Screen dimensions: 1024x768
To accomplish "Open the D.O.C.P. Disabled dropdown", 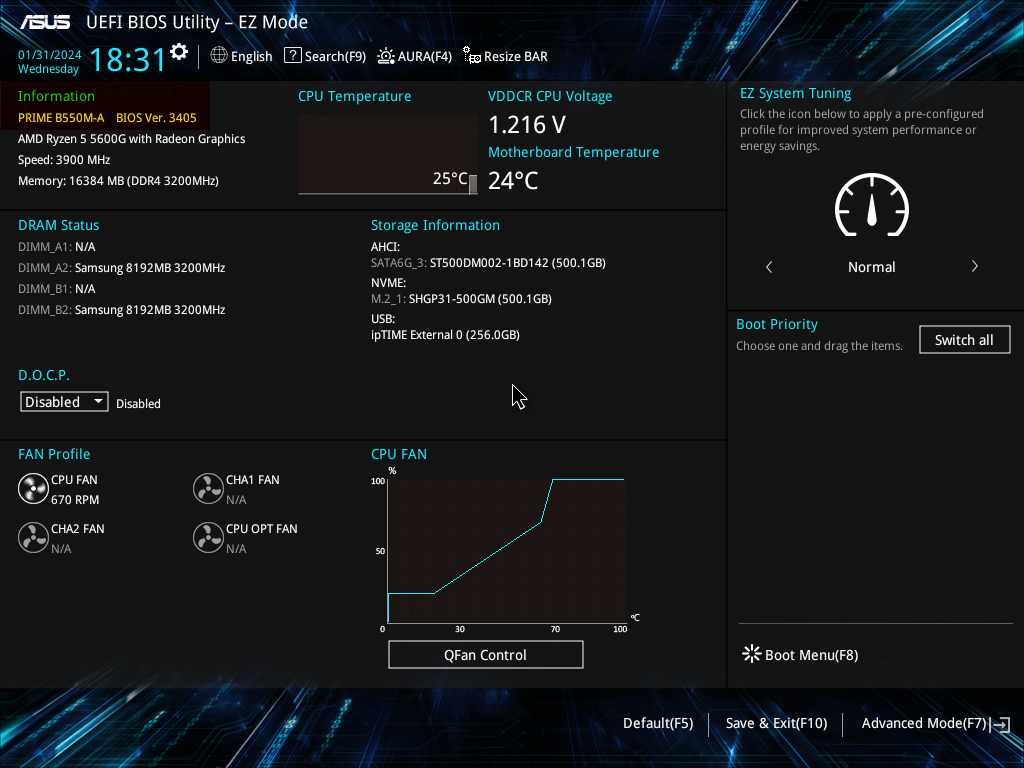I will [x=64, y=402].
